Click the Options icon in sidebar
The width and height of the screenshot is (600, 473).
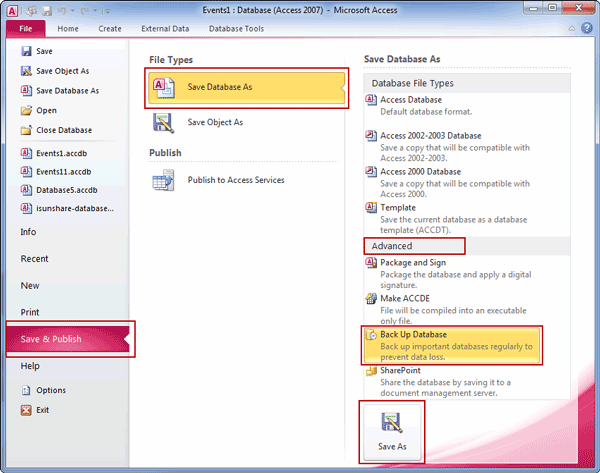click(26, 390)
